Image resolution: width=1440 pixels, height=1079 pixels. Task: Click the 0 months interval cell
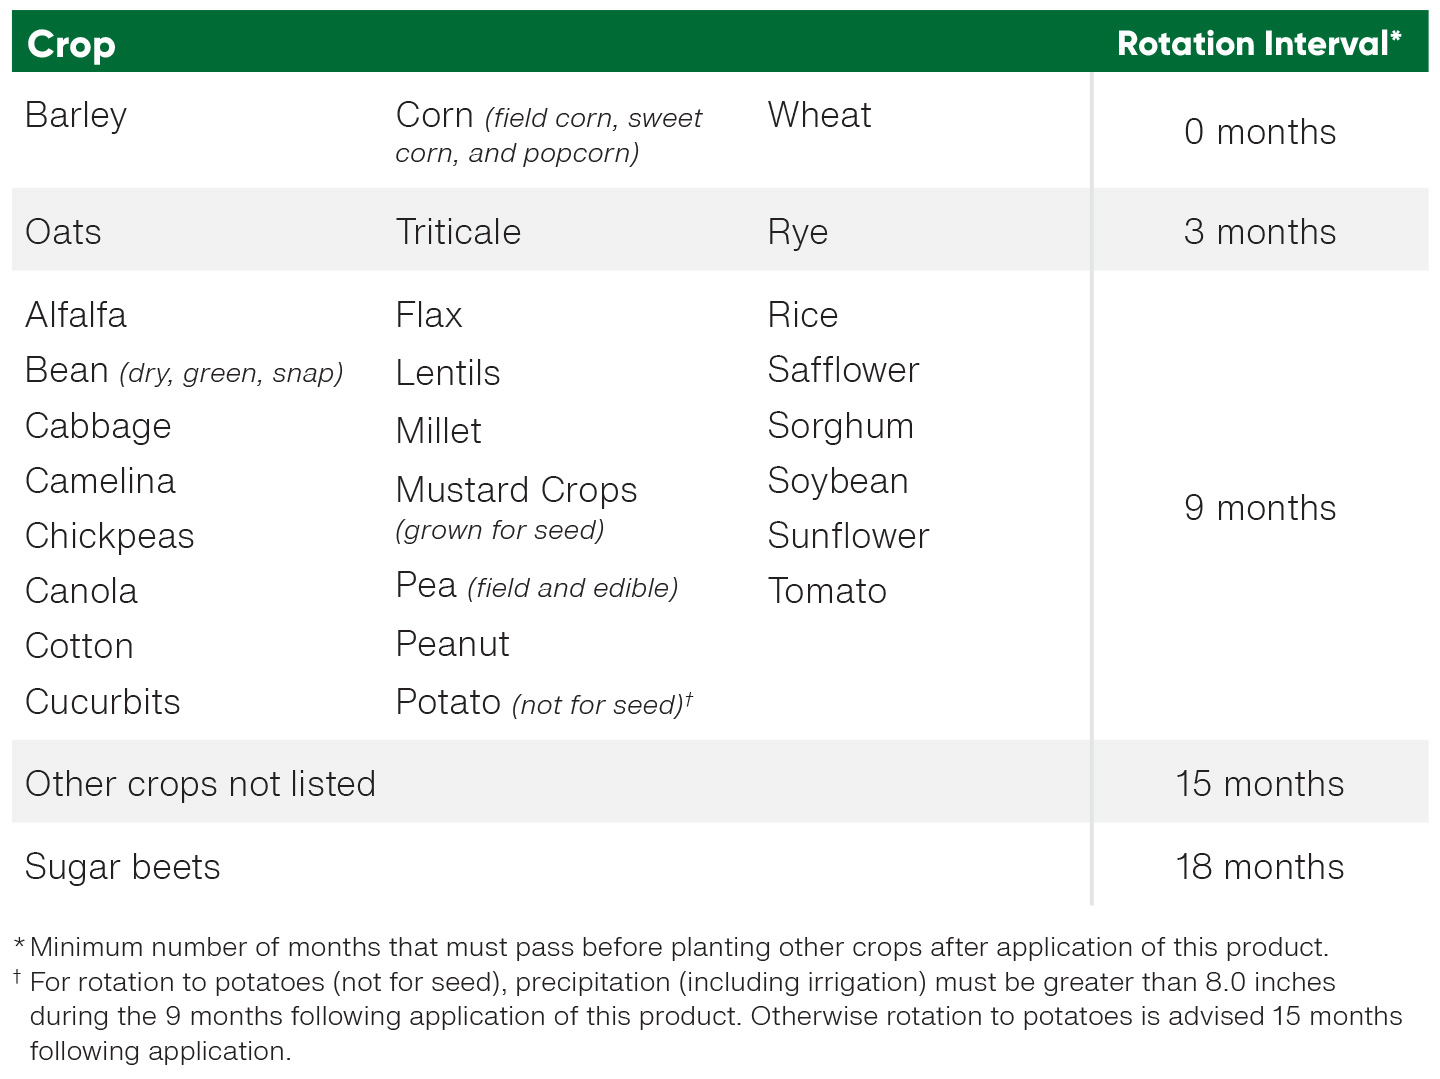click(x=1259, y=132)
